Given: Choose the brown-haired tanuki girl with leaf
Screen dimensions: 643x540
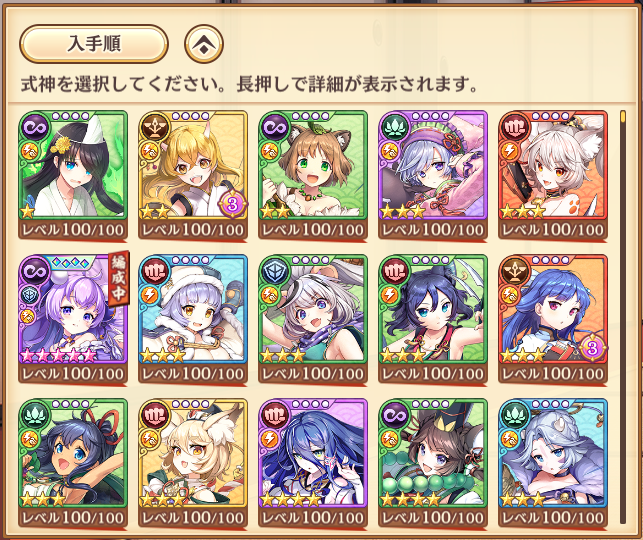Looking at the screenshot, I should pyautogui.click(x=313, y=175).
